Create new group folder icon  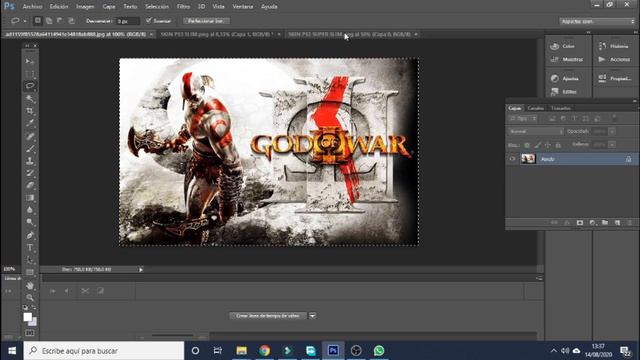click(x=605, y=223)
